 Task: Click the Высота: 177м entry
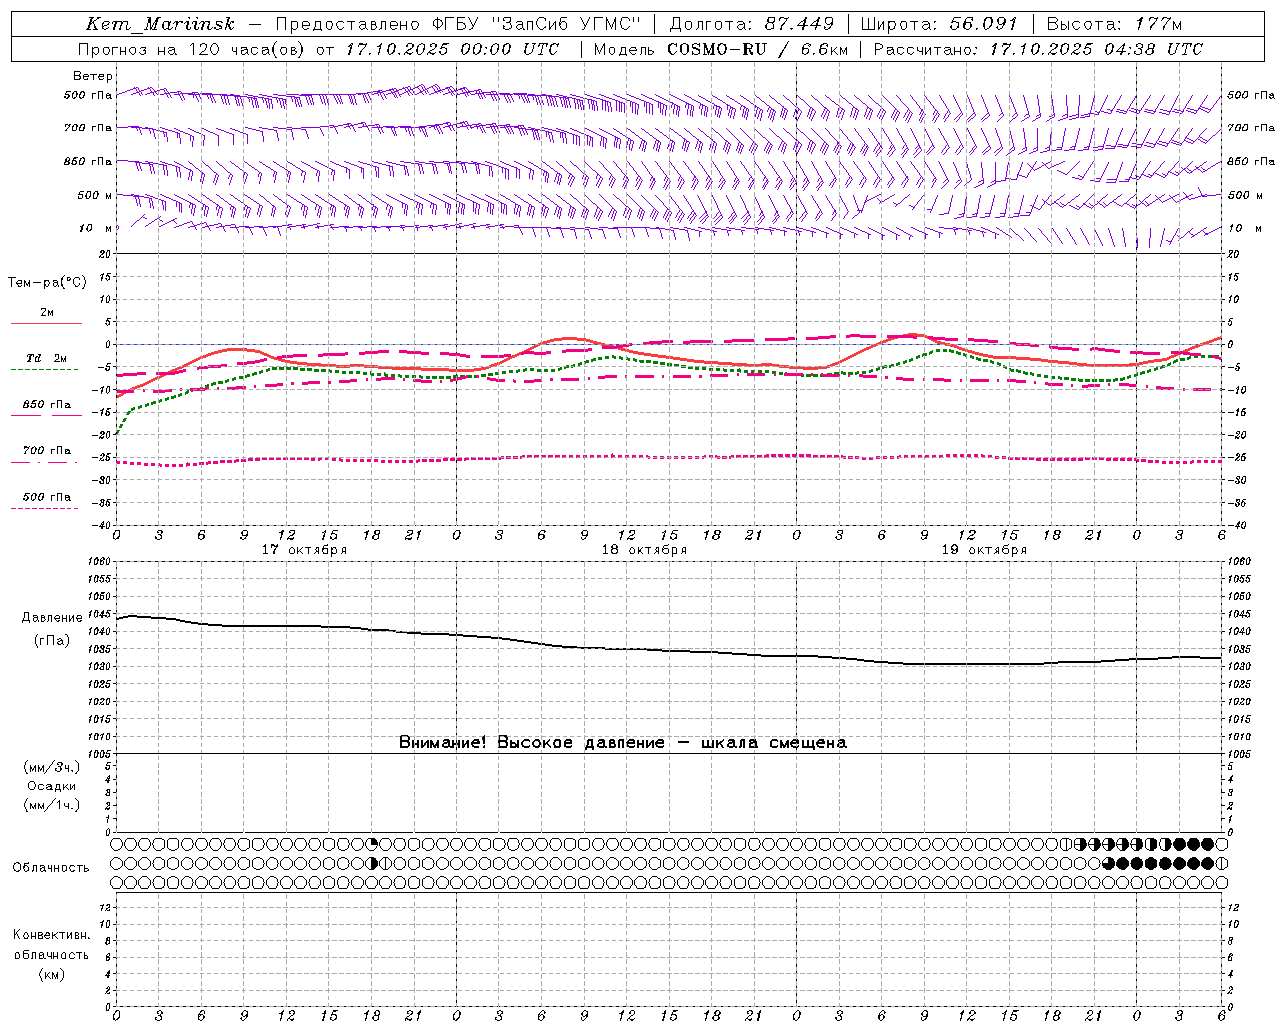click(x=1114, y=24)
